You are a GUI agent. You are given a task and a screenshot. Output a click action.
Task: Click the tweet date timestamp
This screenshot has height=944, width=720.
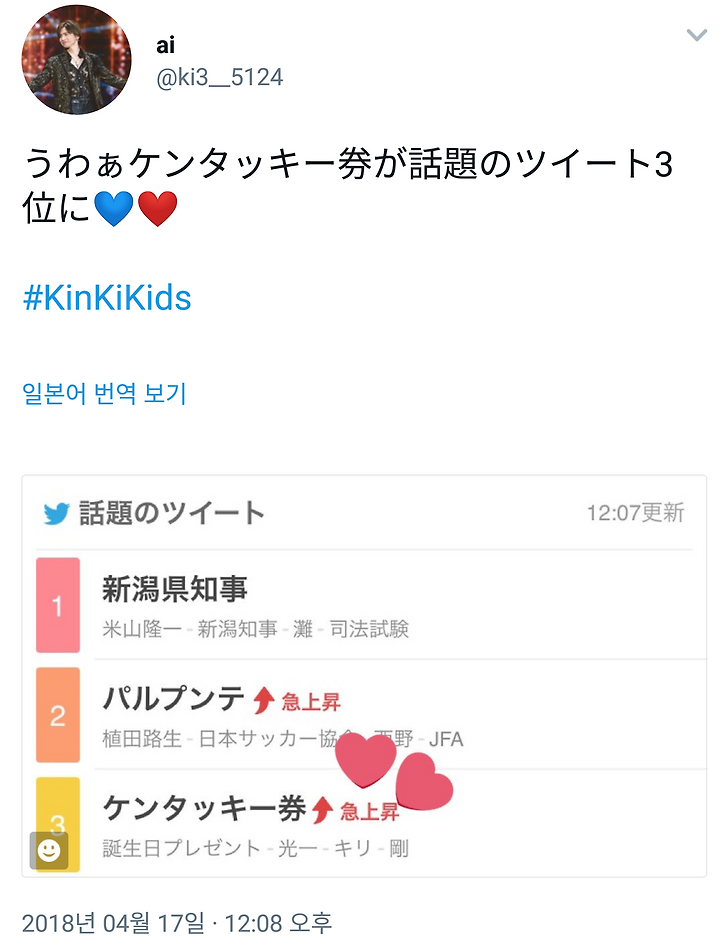point(177,922)
